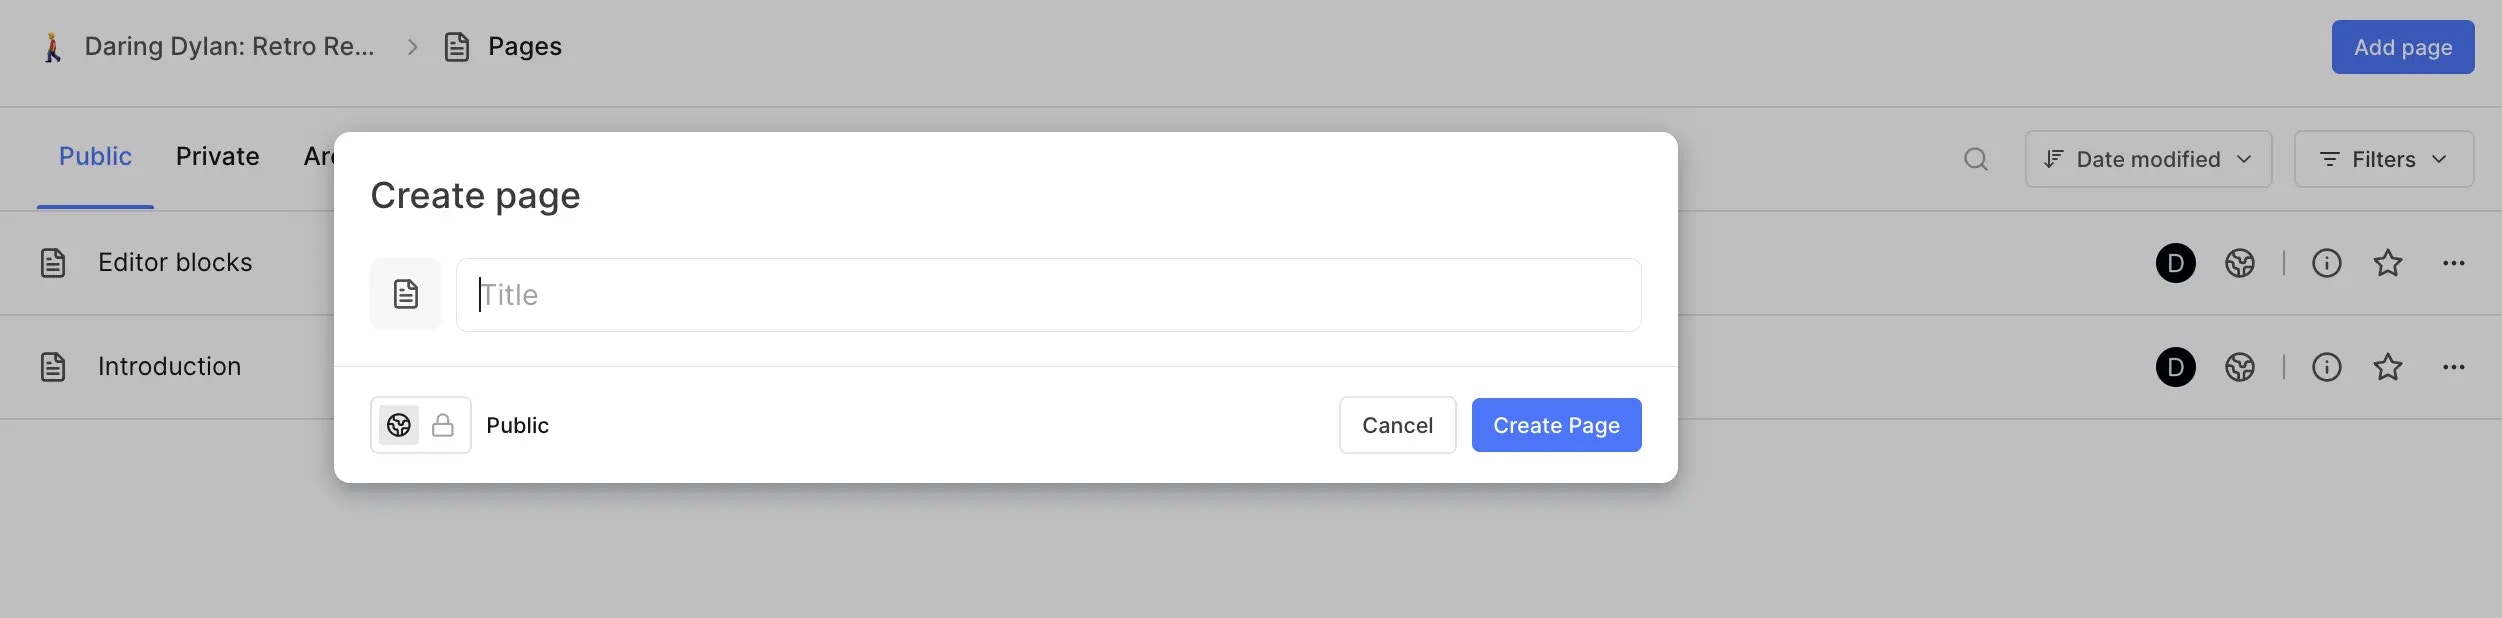Expand the Filters dropdown
The width and height of the screenshot is (2502, 618).
click(2383, 159)
